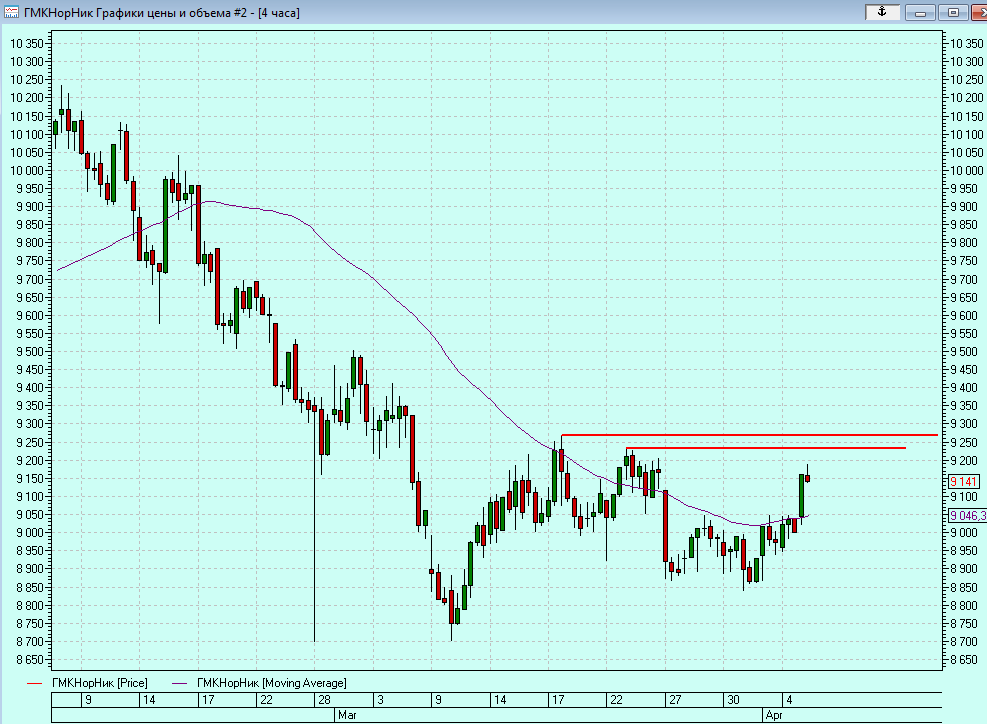Click the 'Apr' month label on time axis
The height and width of the screenshot is (724, 987).
click(x=774, y=715)
